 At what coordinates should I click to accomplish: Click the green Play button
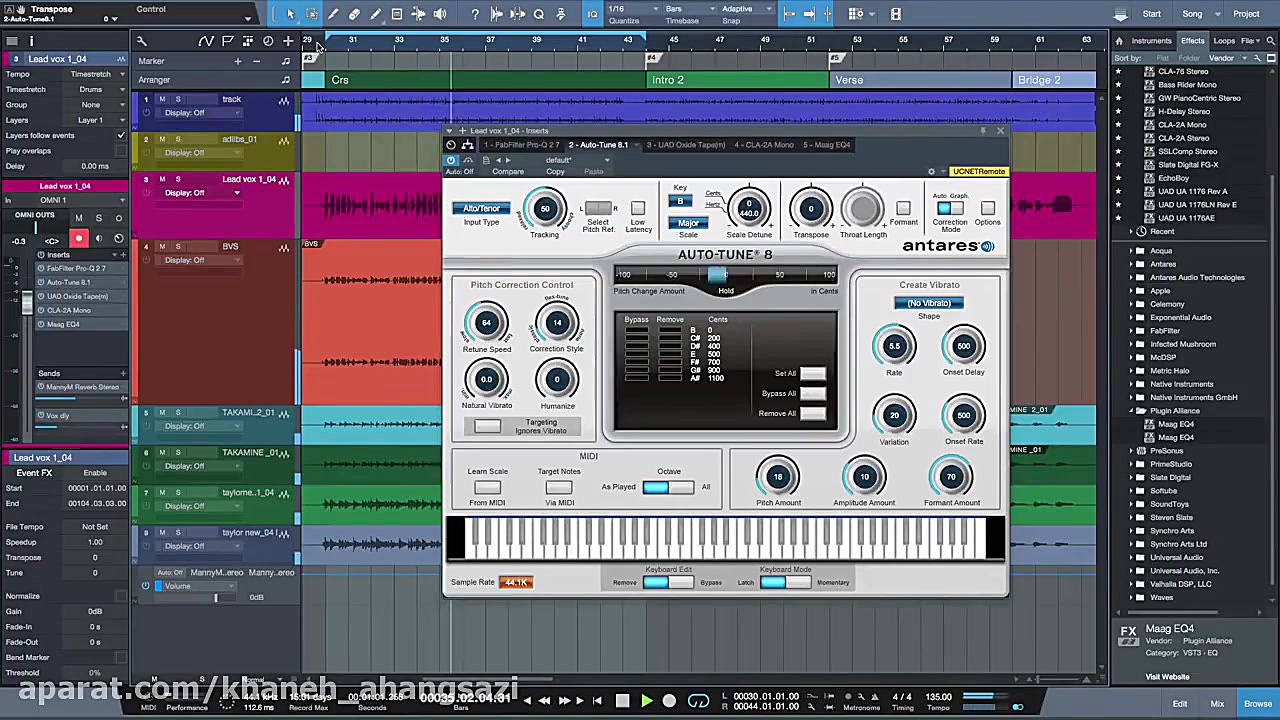coord(646,701)
